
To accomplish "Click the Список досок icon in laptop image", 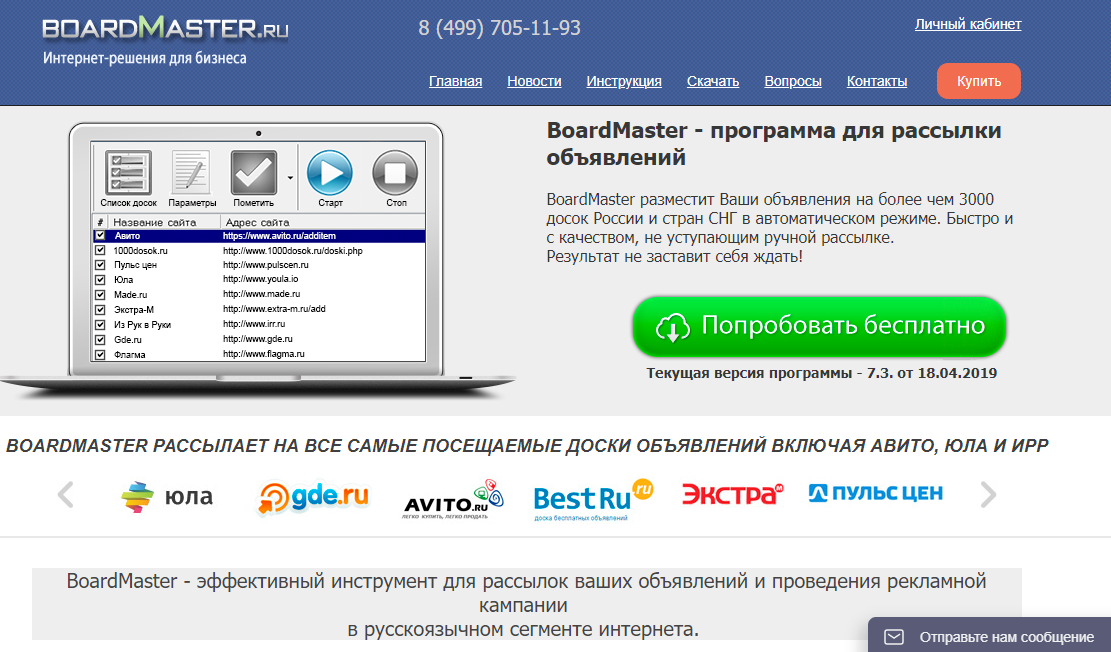I will 128,172.
